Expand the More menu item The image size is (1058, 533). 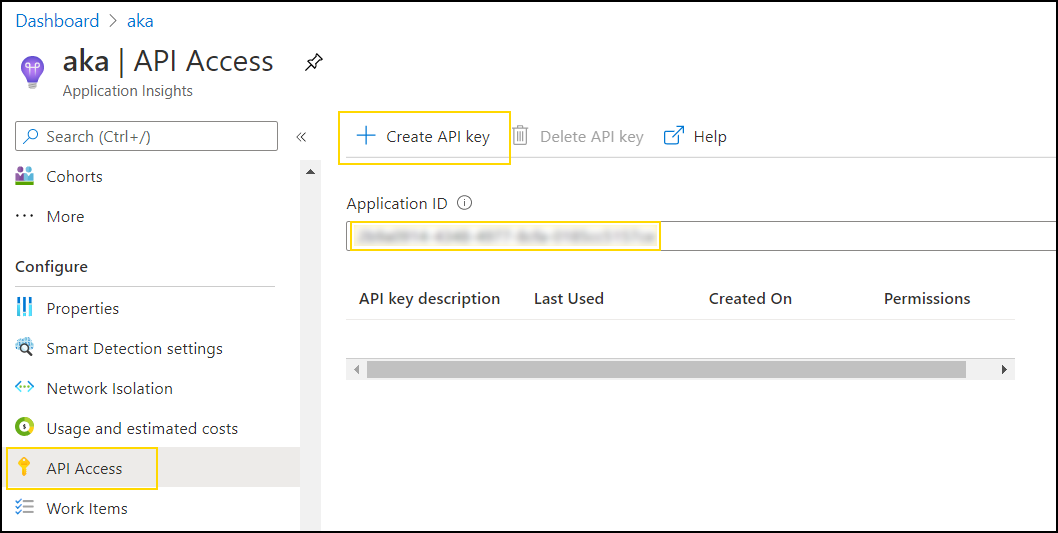point(65,217)
